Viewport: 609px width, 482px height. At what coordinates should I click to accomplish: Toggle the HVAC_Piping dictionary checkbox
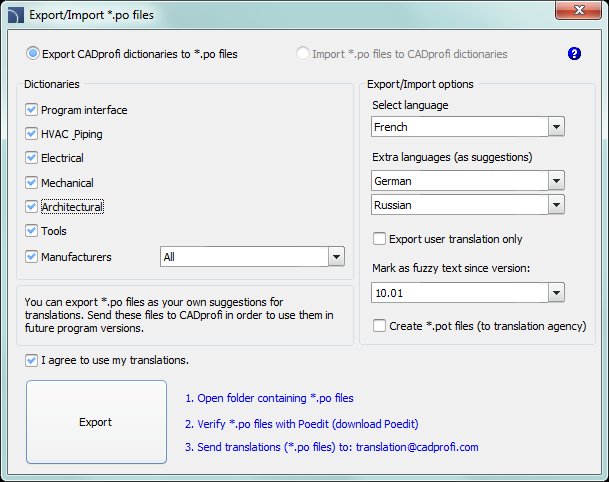click(32, 134)
